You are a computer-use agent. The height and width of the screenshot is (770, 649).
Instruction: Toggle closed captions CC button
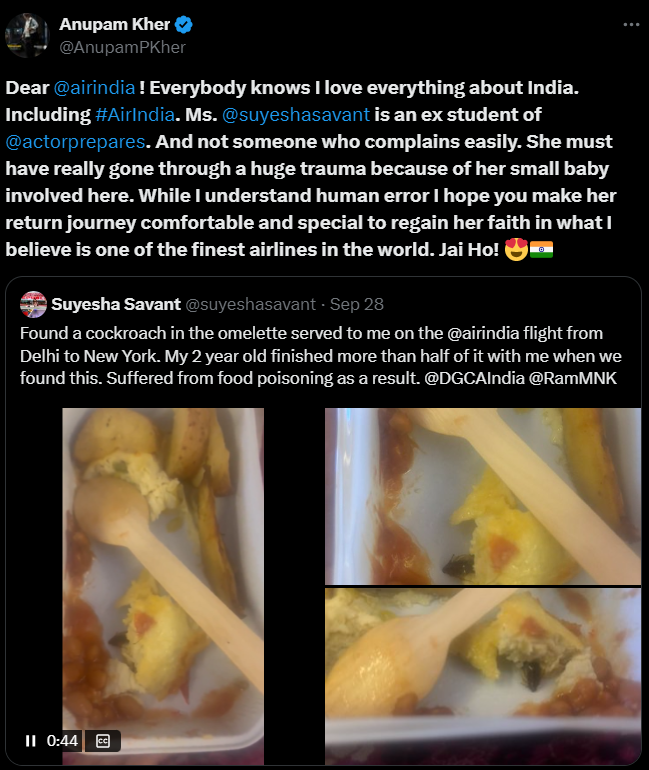point(103,741)
